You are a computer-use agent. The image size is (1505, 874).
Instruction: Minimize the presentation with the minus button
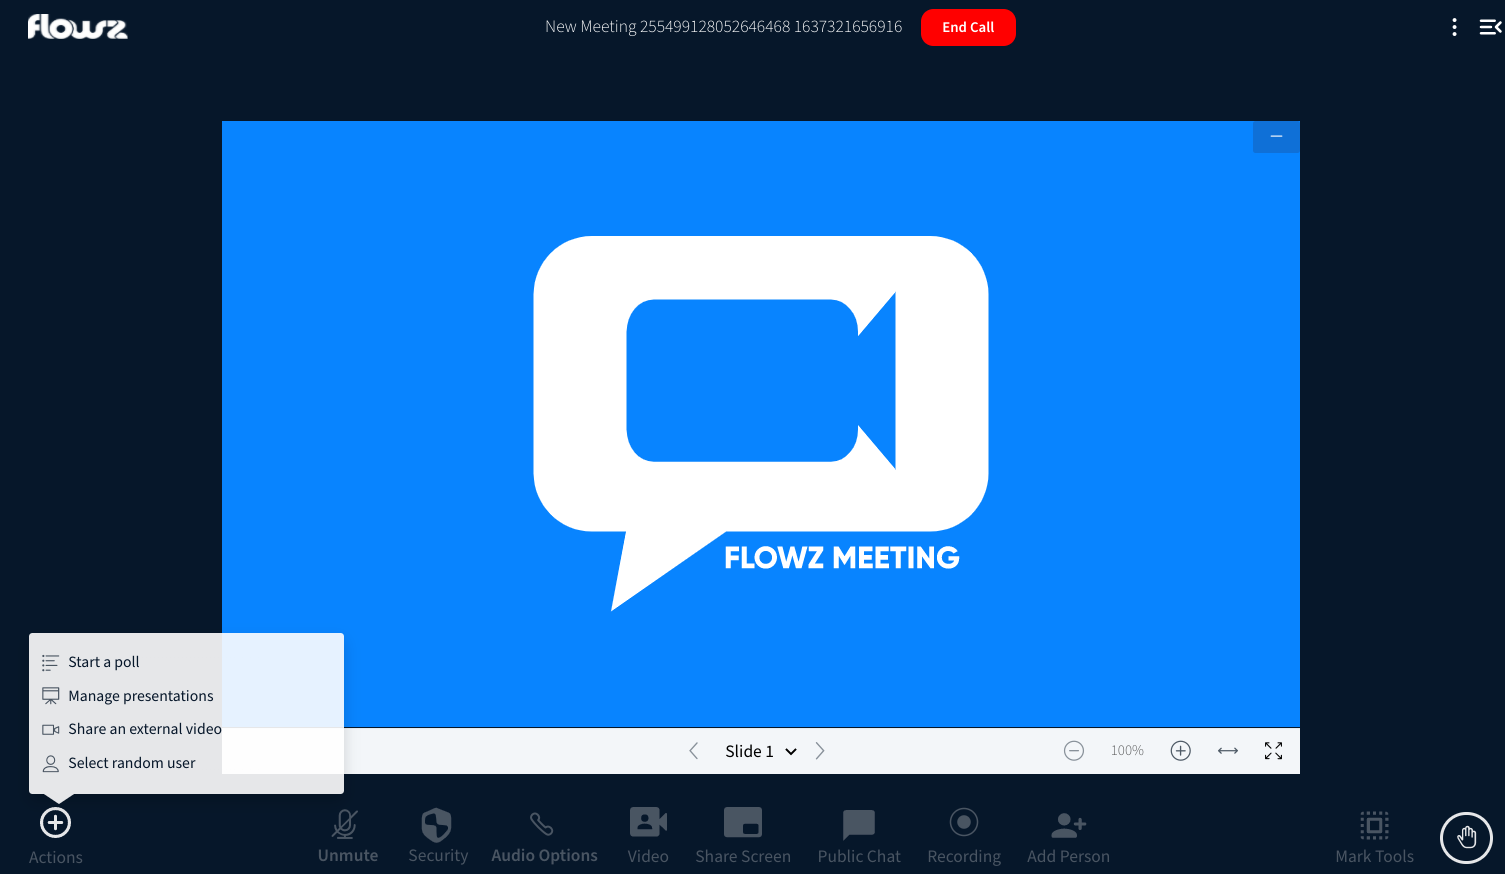1276,137
